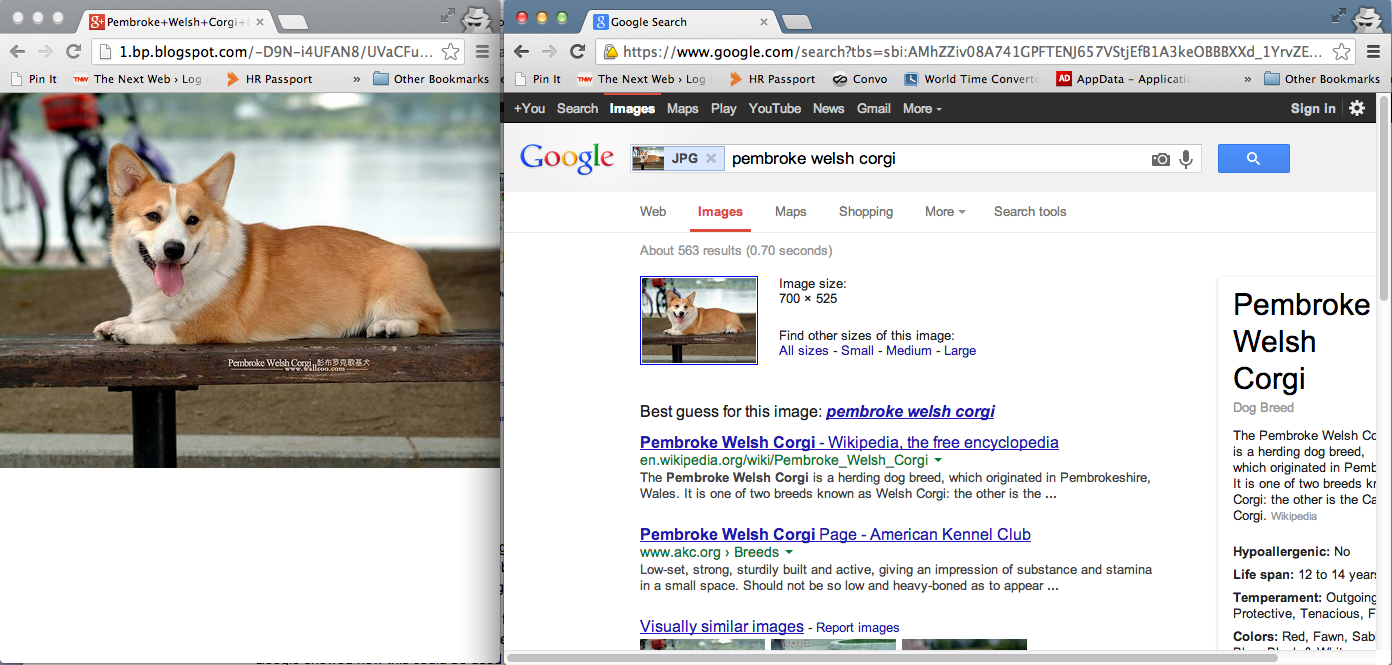The width and height of the screenshot is (1392, 665).
Task: Click Play in the Google bar
Action: [x=724, y=108]
